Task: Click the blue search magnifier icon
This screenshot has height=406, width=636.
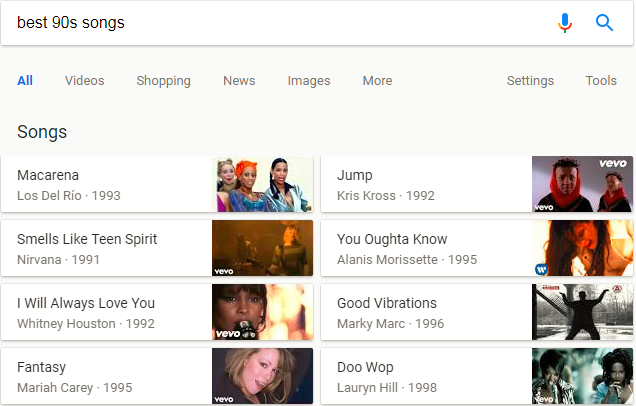Action: [x=604, y=23]
